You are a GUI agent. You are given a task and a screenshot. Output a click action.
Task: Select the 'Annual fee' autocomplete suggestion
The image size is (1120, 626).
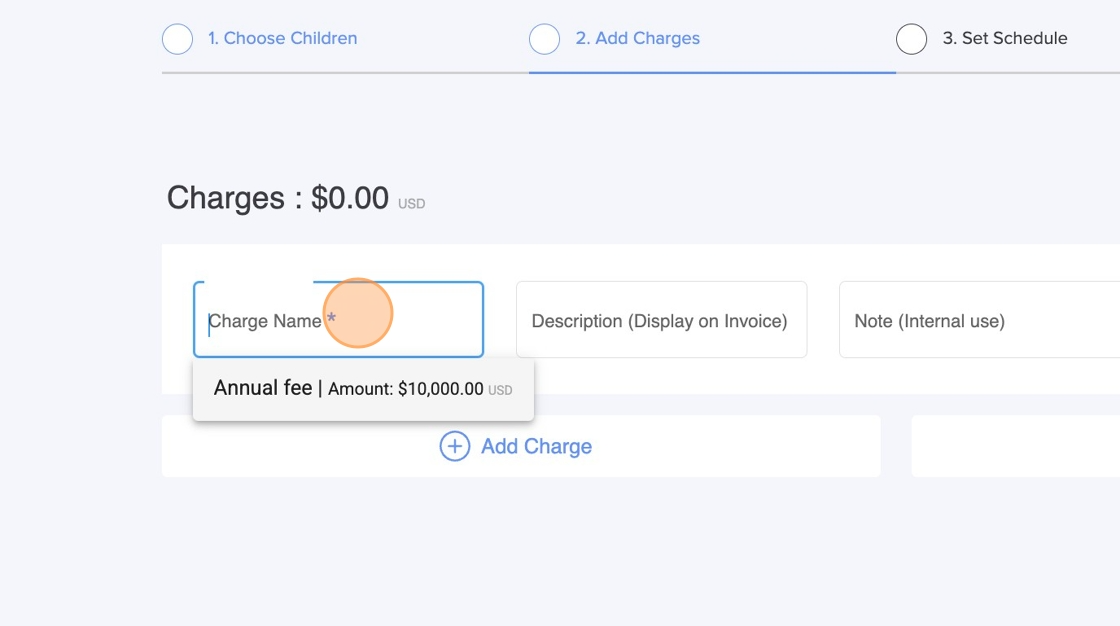coord(263,388)
